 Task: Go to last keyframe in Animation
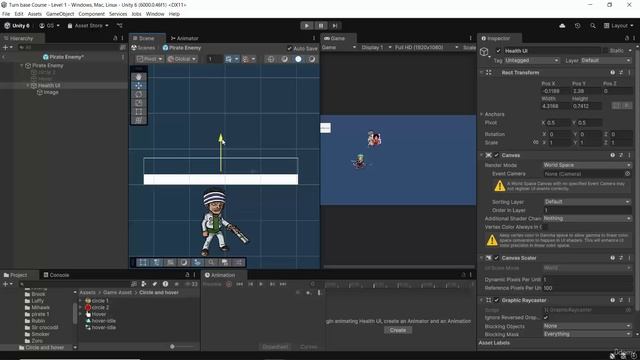pos(283,284)
